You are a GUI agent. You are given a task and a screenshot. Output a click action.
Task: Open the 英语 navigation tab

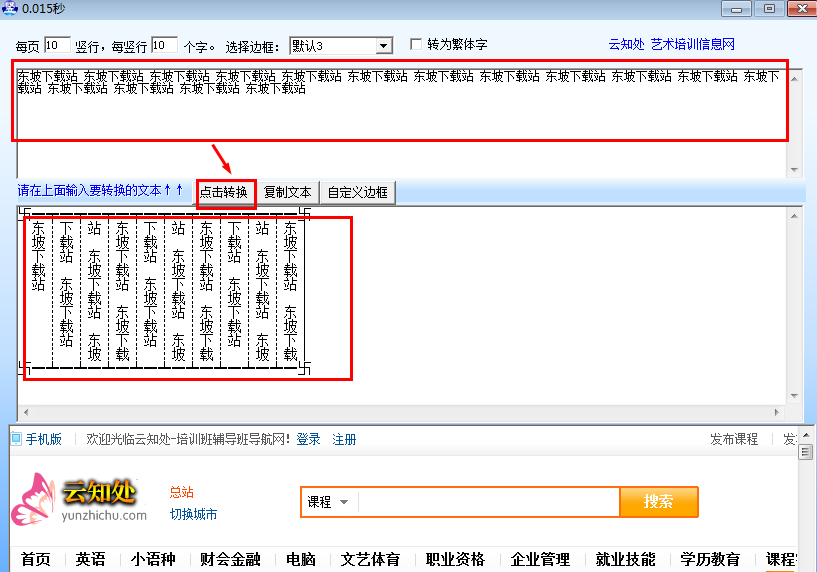(x=90, y=559)
